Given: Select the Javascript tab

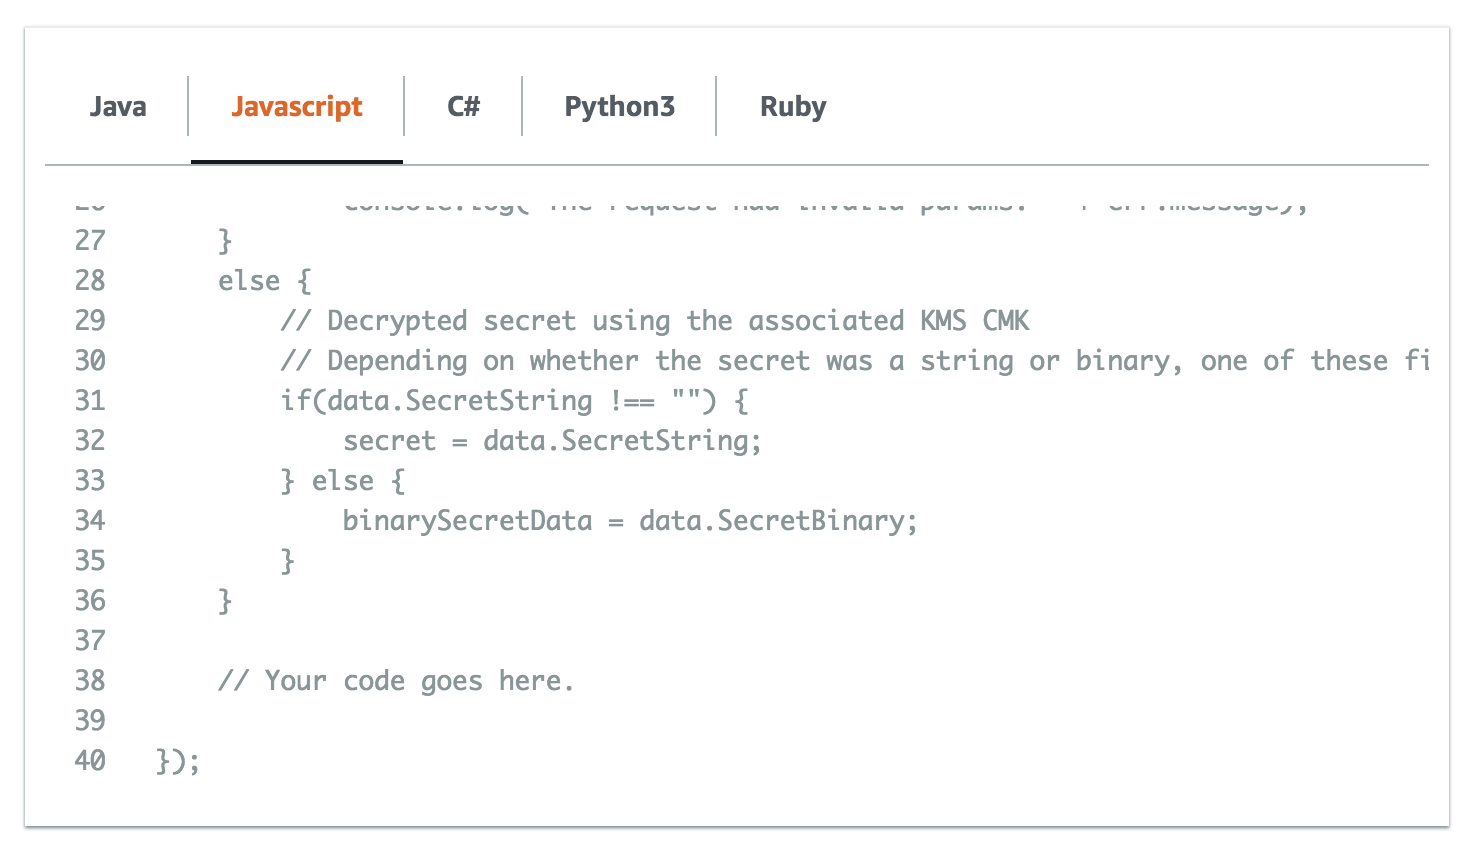Looking at the screenshot, I should pos(297,106).
